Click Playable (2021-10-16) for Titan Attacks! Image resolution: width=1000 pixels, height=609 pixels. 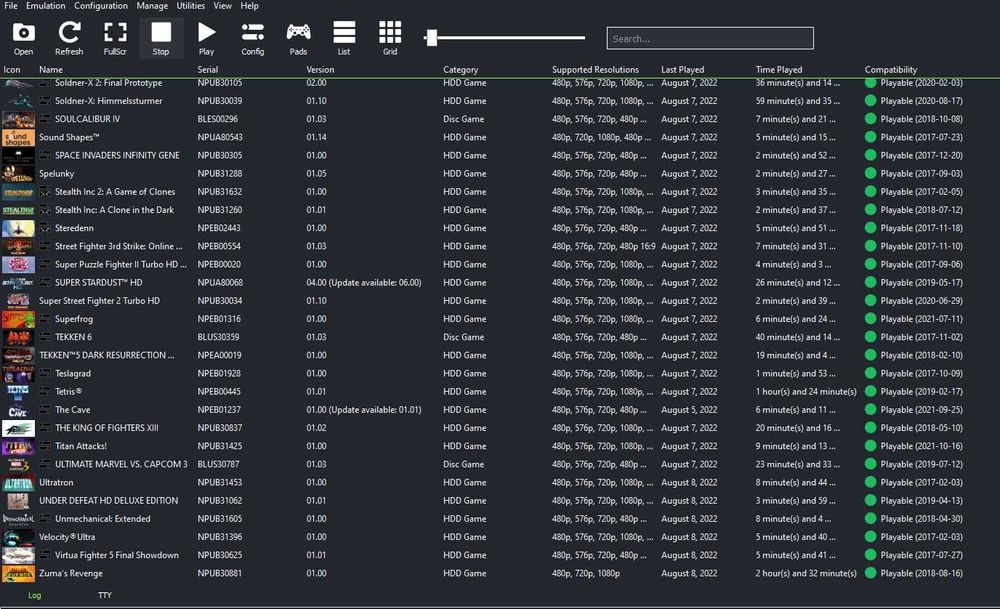click(922, 446)
